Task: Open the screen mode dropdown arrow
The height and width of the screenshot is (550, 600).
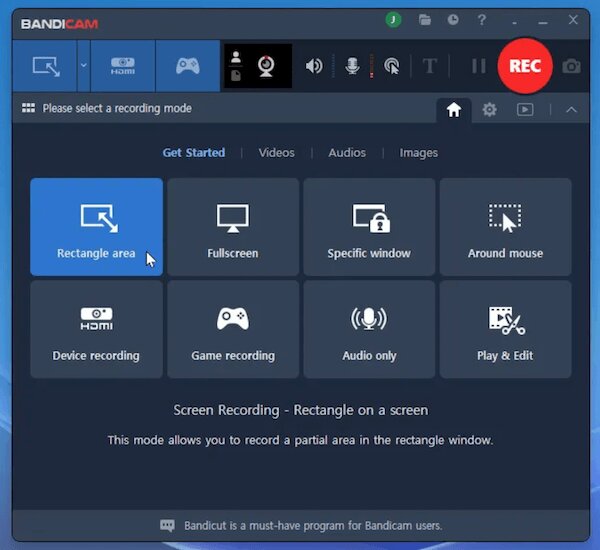Action: coord(83,66)
